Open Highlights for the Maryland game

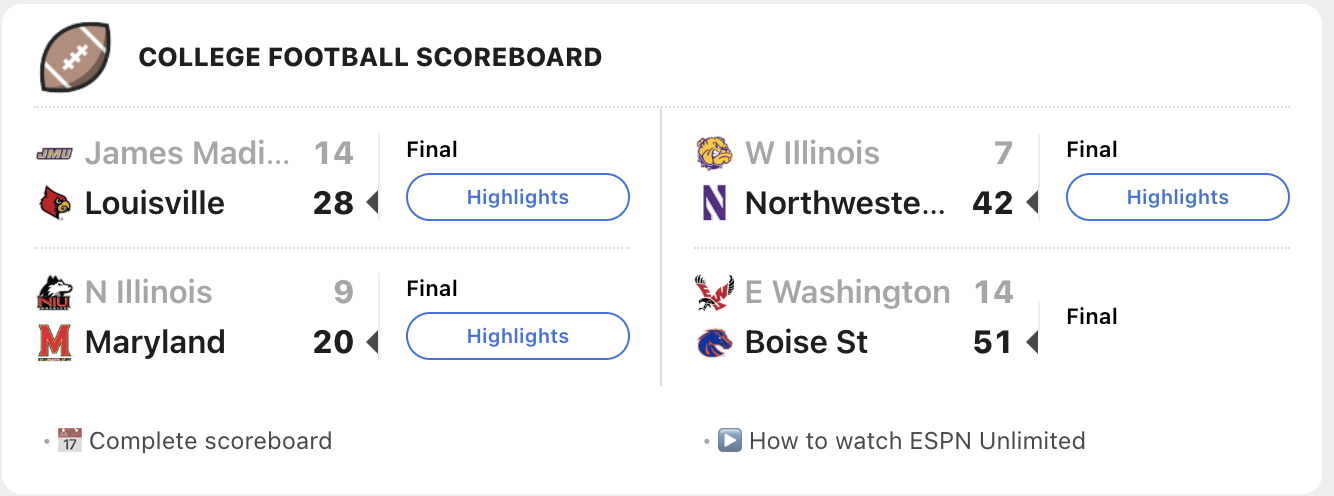click(x=517, y=336)
